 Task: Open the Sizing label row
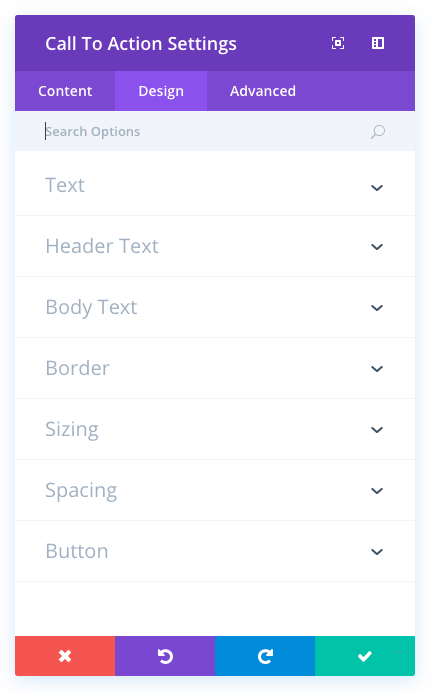point(215,429)
